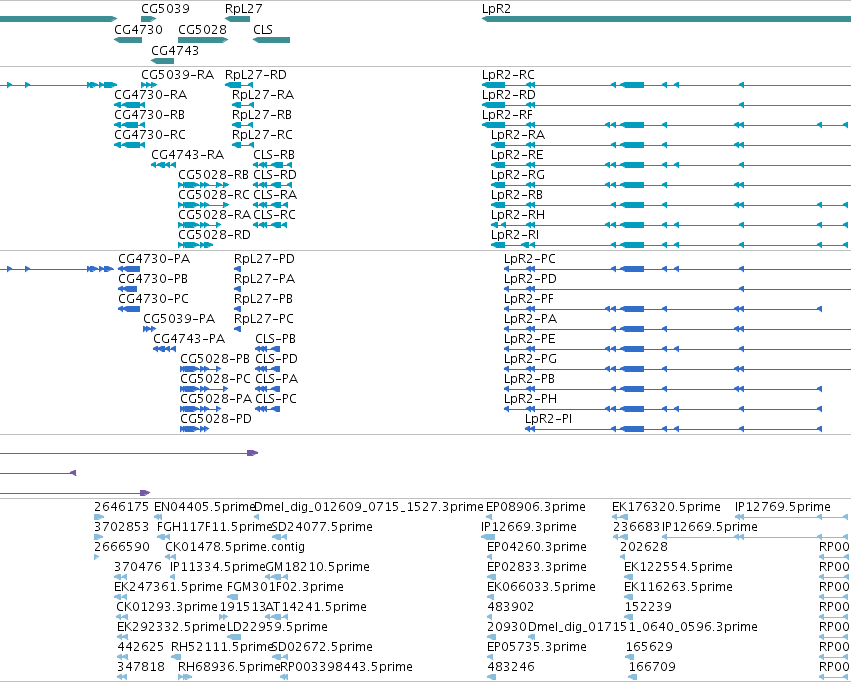Image resolution: width=851 pixels, height=682 pixels.
Task: Select transcript LpR2-RC
Action: tap(508, 74)
